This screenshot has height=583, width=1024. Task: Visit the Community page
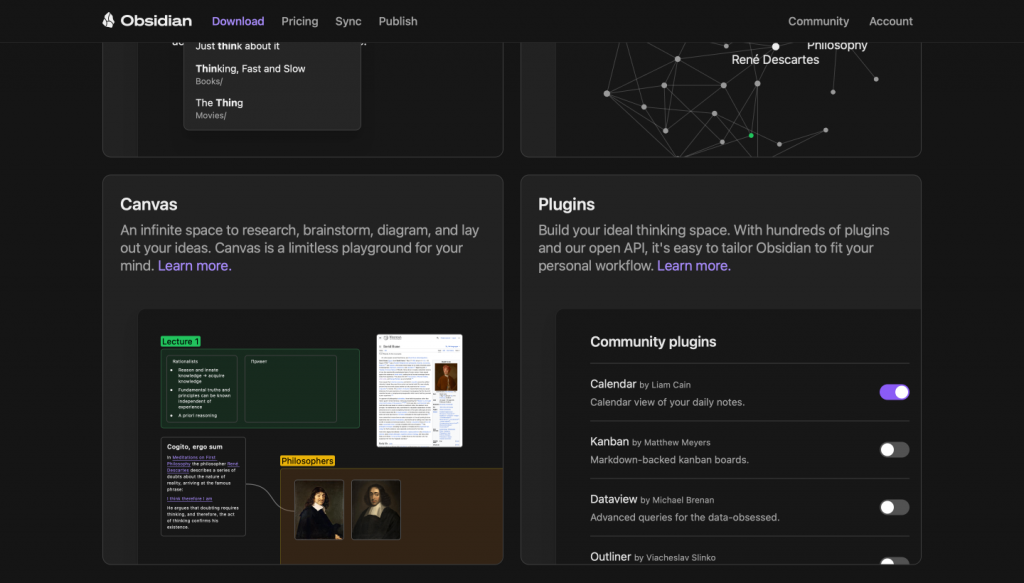point(818,21)
